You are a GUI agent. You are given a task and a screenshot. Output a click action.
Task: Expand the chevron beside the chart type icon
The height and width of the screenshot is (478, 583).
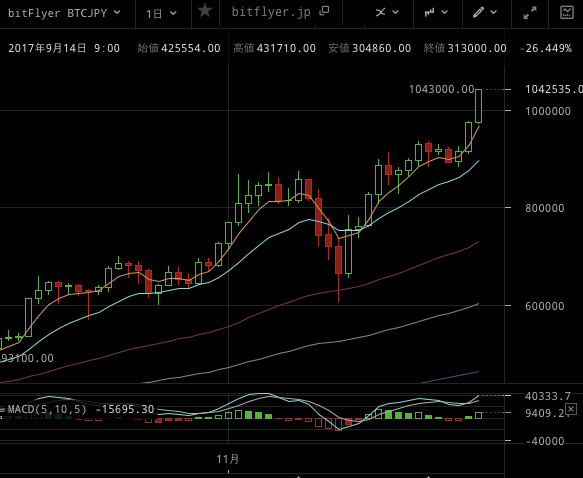(x=444, y=13)
